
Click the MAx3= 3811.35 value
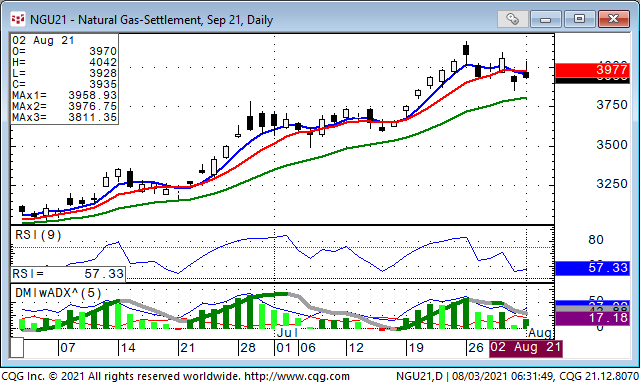pos(64,118)
